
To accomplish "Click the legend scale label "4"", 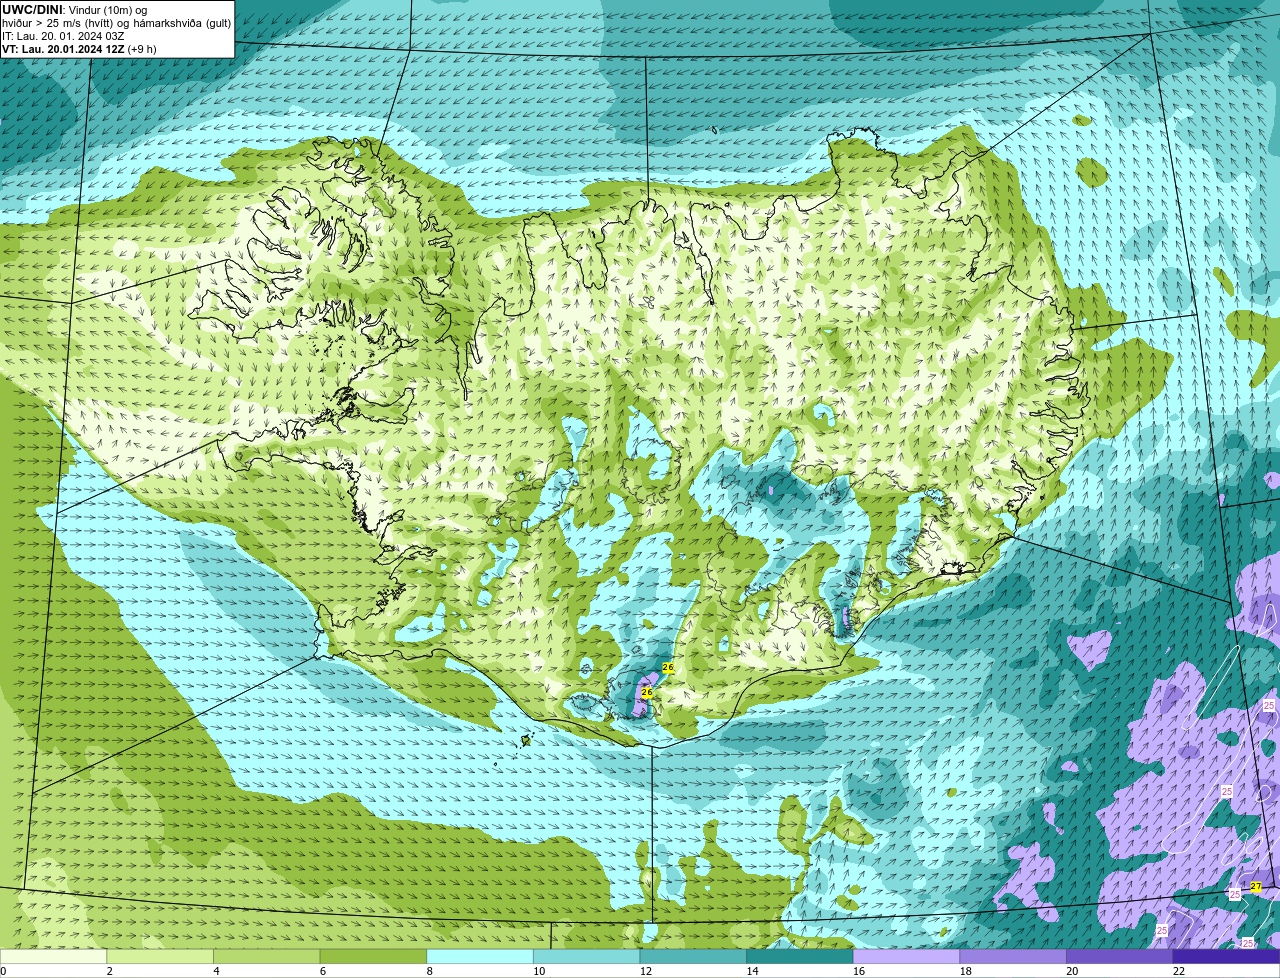I will [x=217, y=971].
